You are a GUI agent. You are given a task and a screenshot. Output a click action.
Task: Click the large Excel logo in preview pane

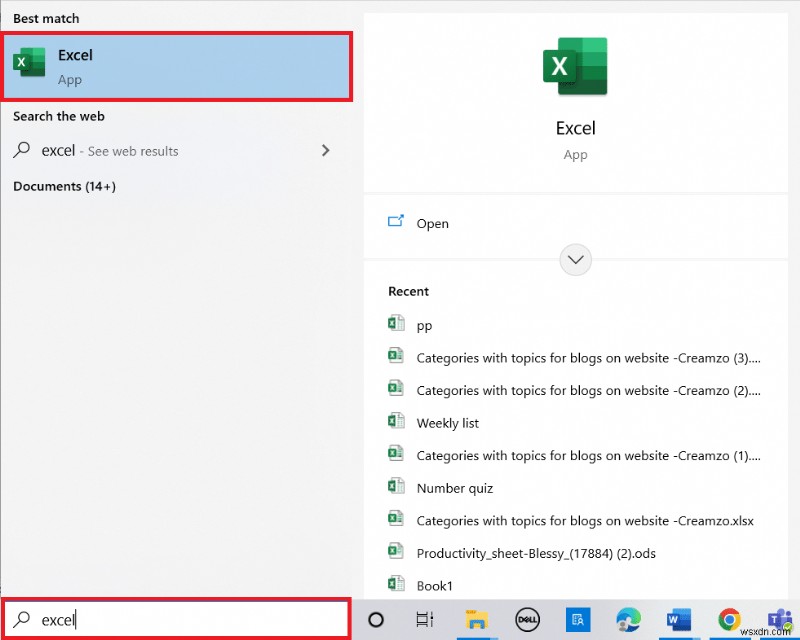click(x=575, y=66)
